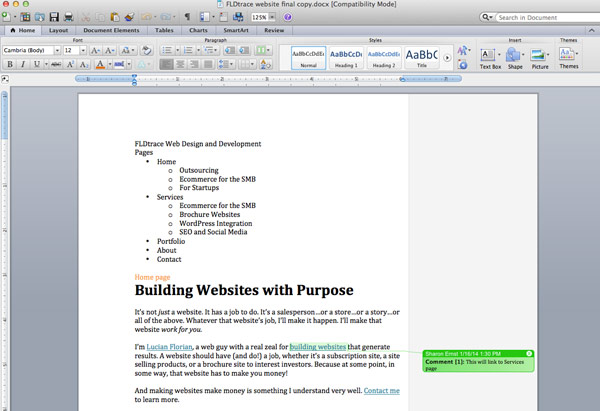Click the Search in Document field

(548, 18)
